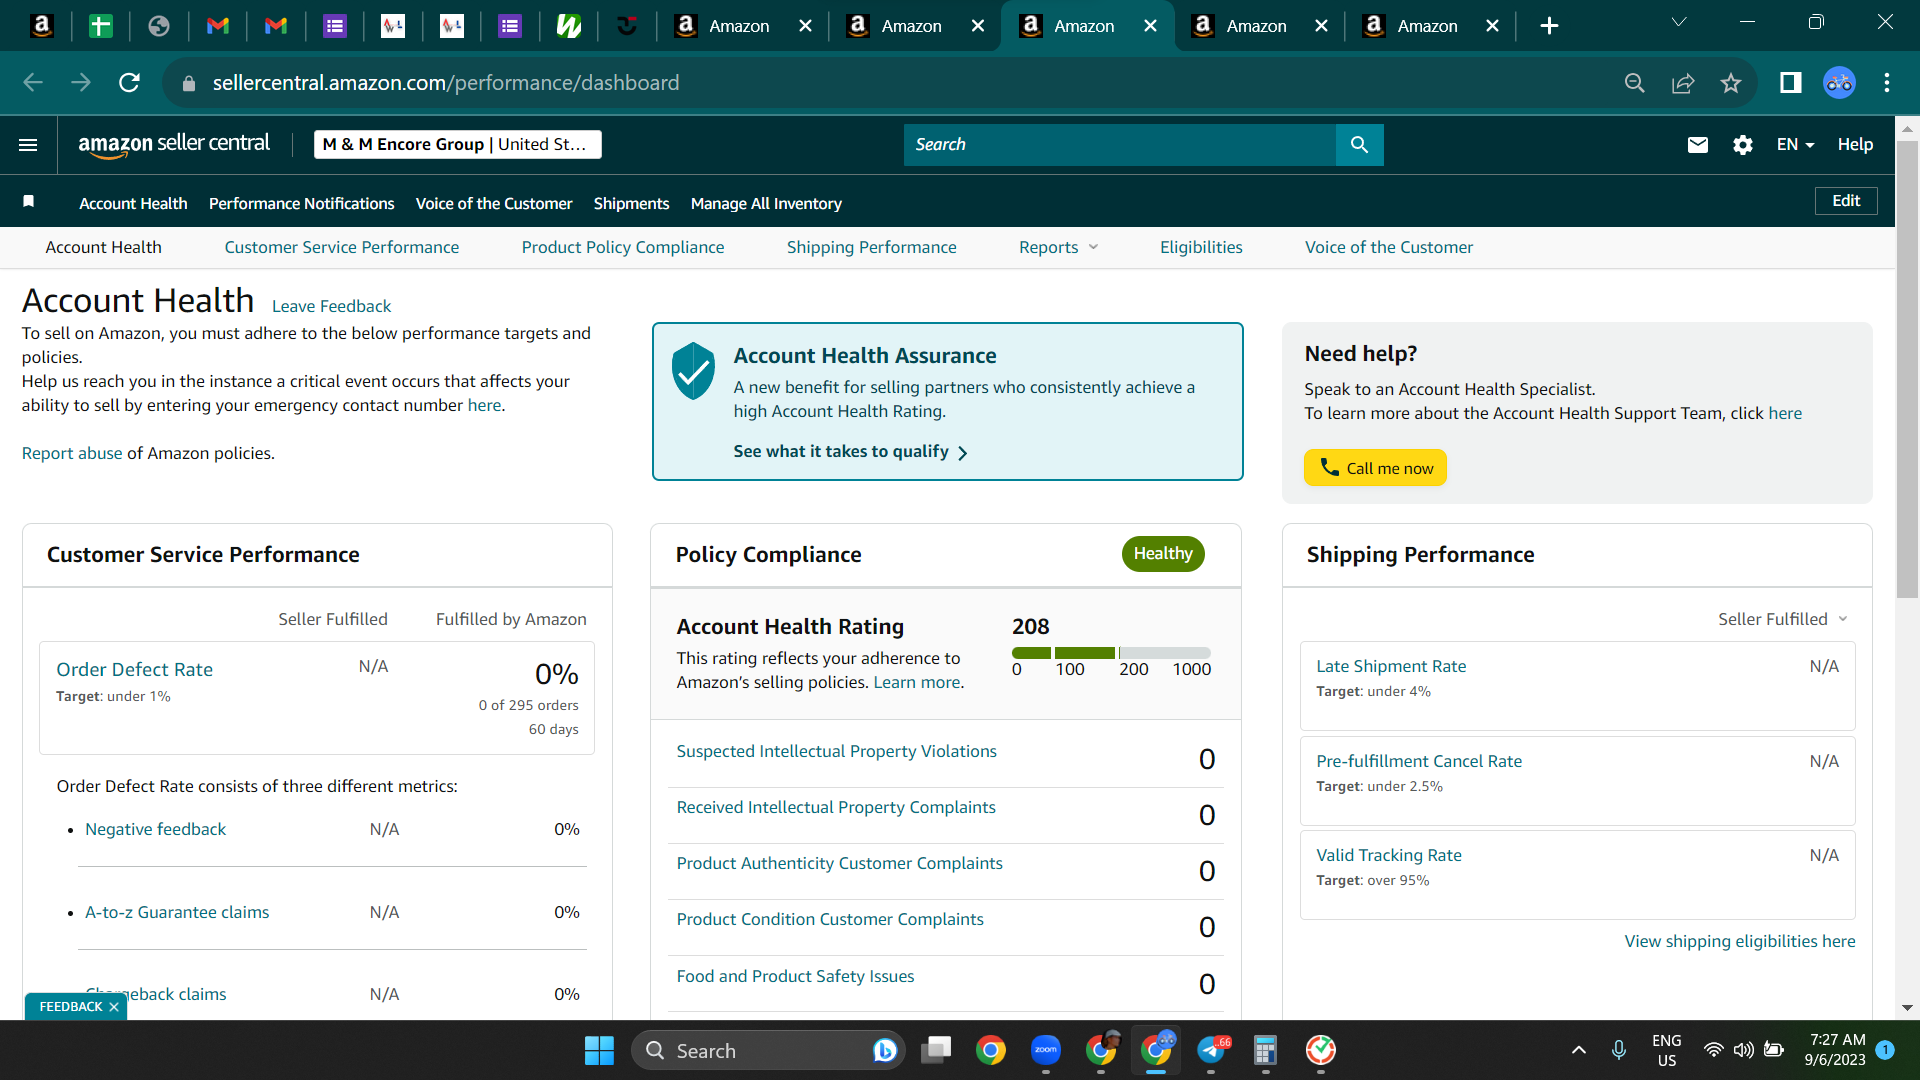This screenshot has height=1080, width=1920.
Task: Go to the Shipping Performance tab
Action: (872, 247)
